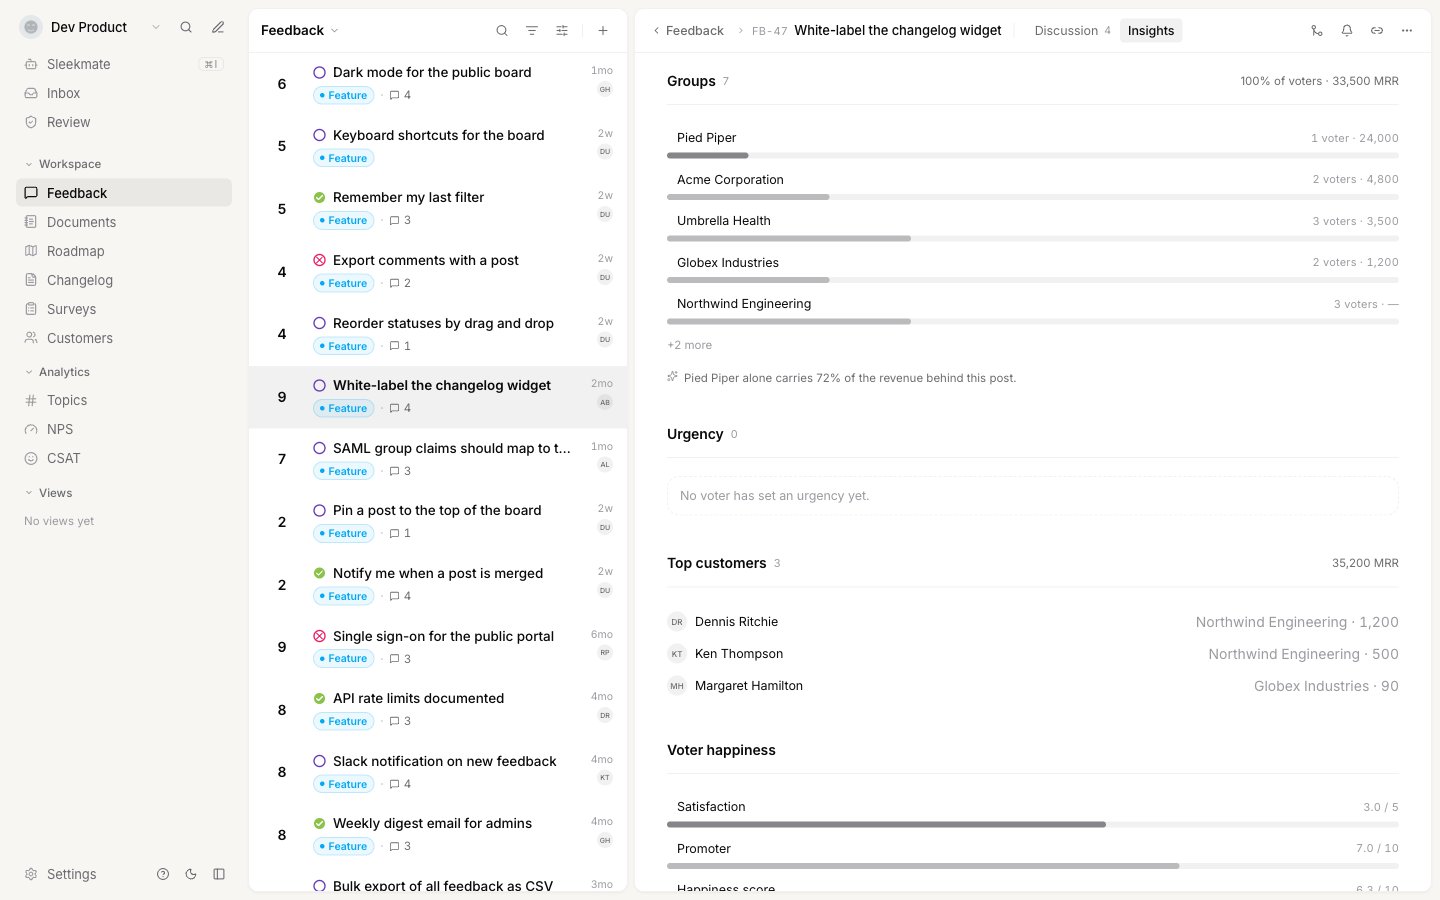Screen dimensions: 1440x900
Task: Open Documents in the sidebar
Action: (x=124, y=222)
